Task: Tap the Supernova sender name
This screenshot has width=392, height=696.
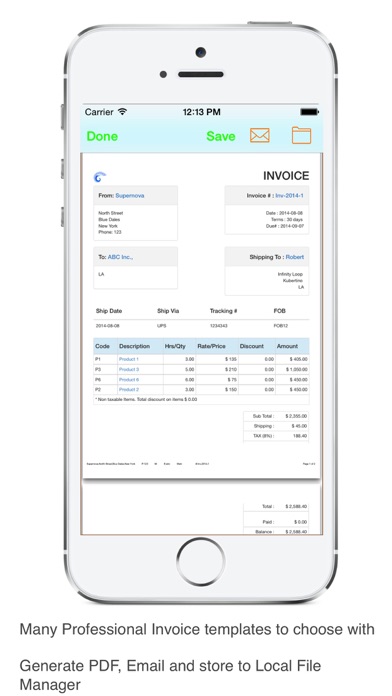Action: coord(130,195)
